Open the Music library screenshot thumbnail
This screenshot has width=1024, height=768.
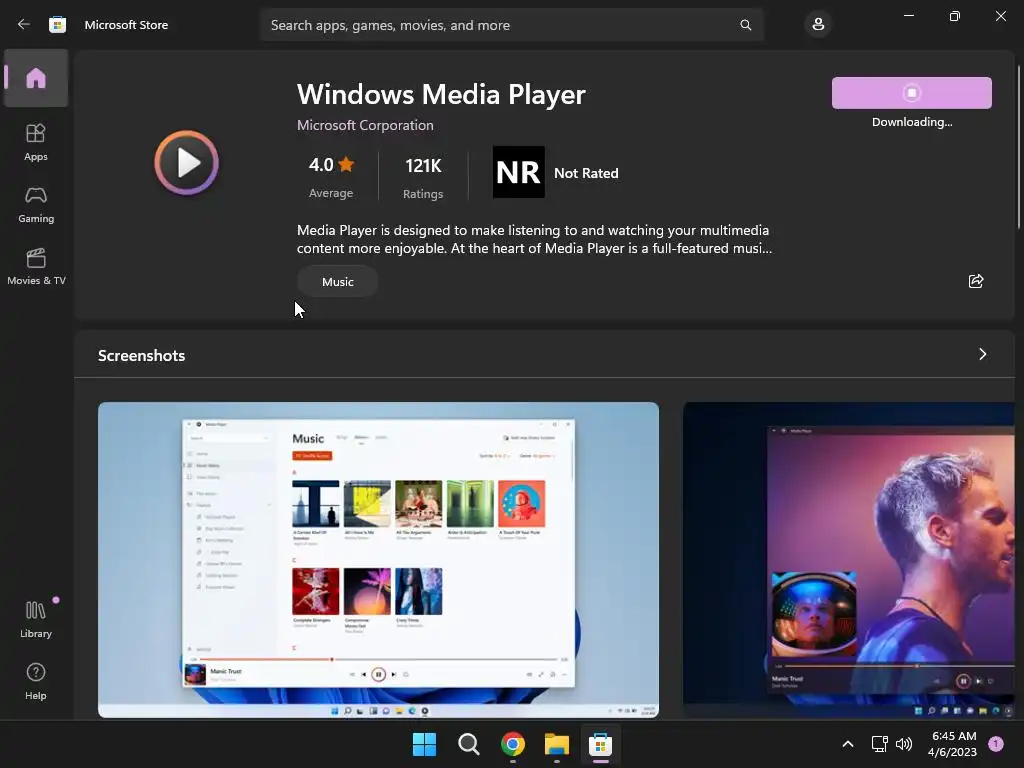[378, 560]
